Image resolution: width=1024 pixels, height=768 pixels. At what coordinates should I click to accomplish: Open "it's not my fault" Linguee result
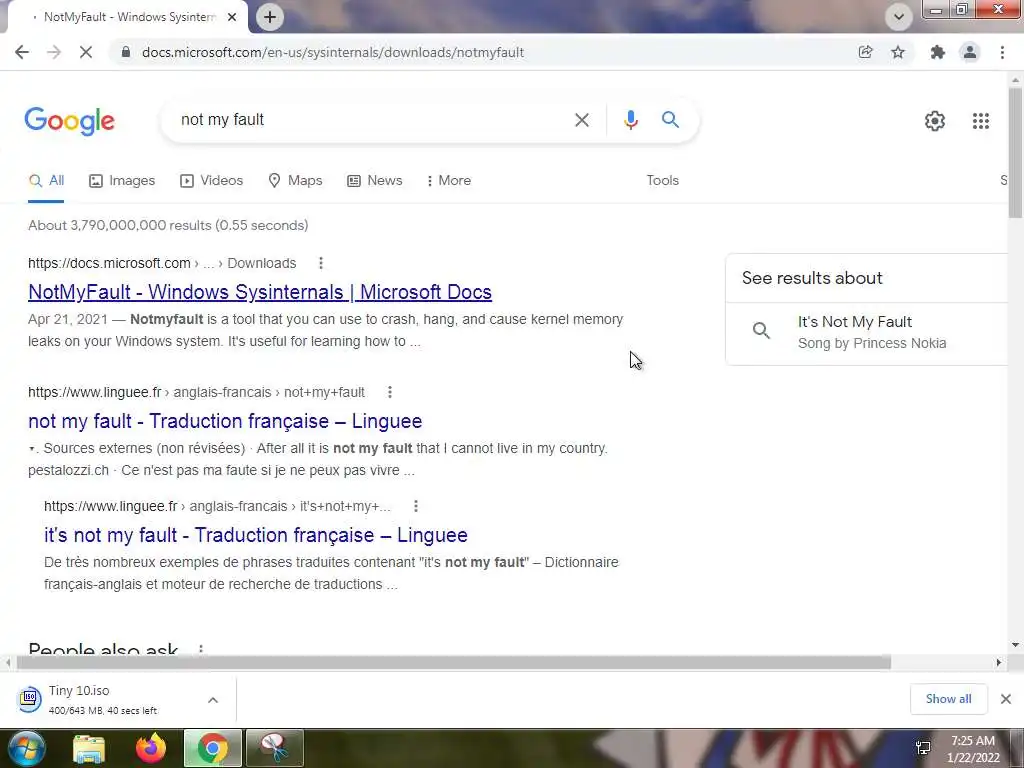click(x=256, y=536)
